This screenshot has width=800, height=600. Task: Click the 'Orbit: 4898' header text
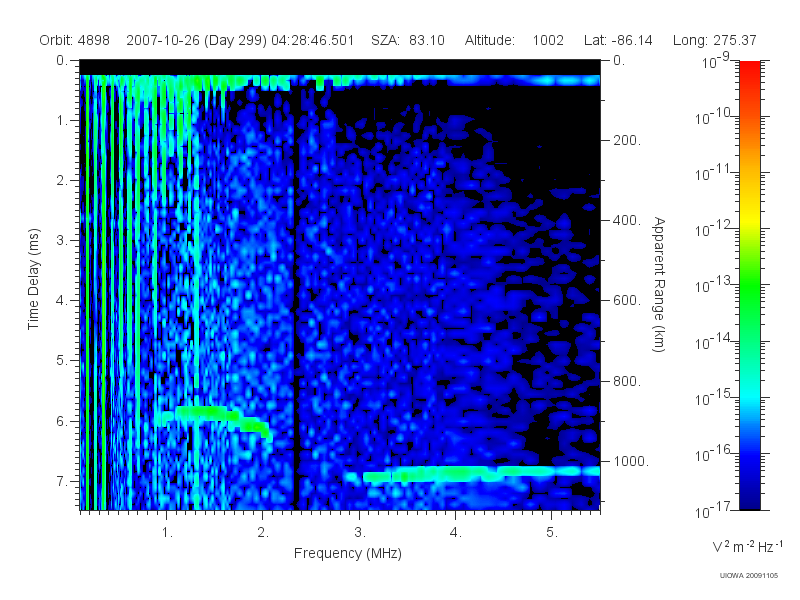(x=74, y=40)
